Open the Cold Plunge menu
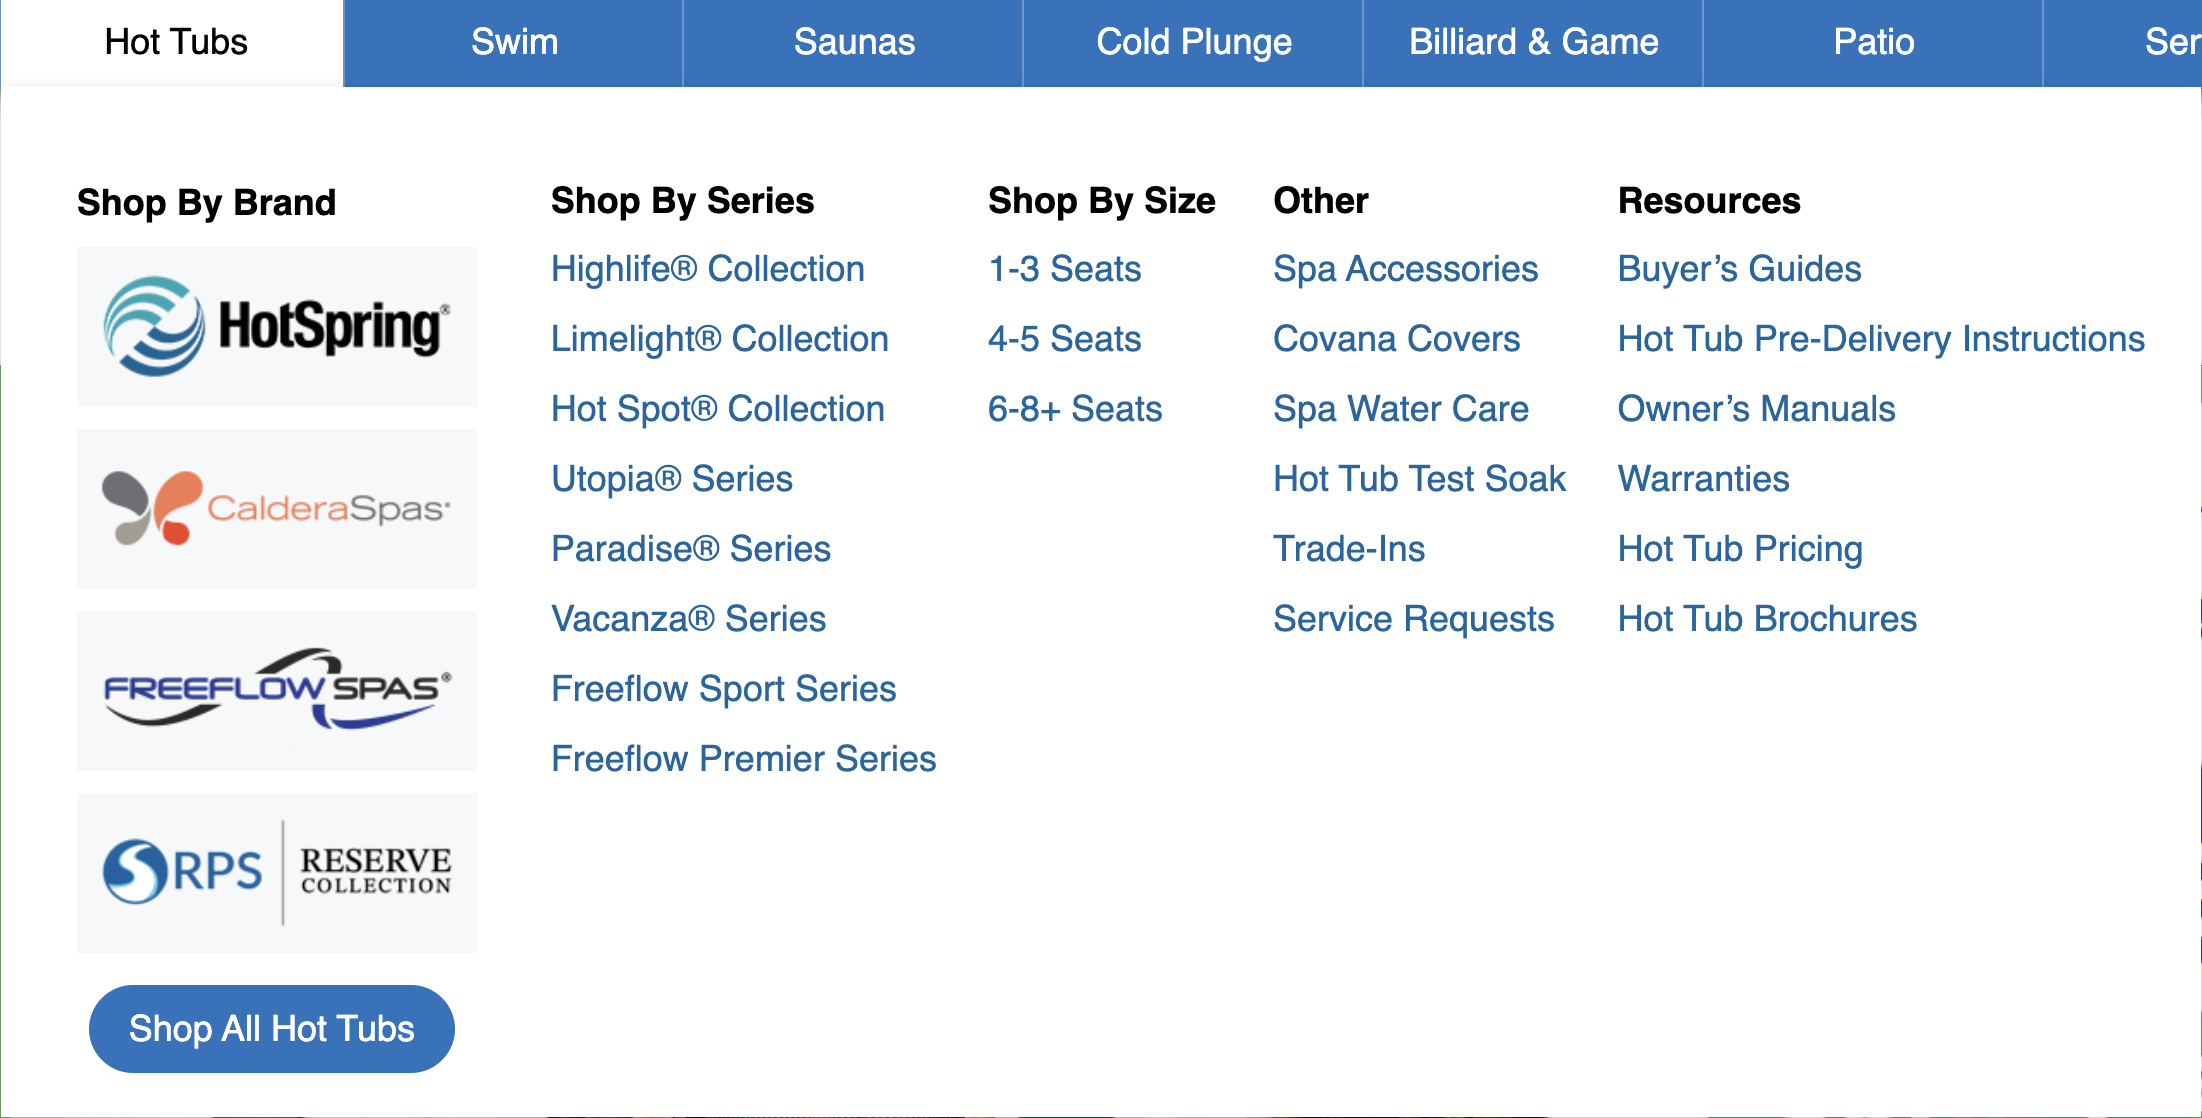 pos(1194,42)
